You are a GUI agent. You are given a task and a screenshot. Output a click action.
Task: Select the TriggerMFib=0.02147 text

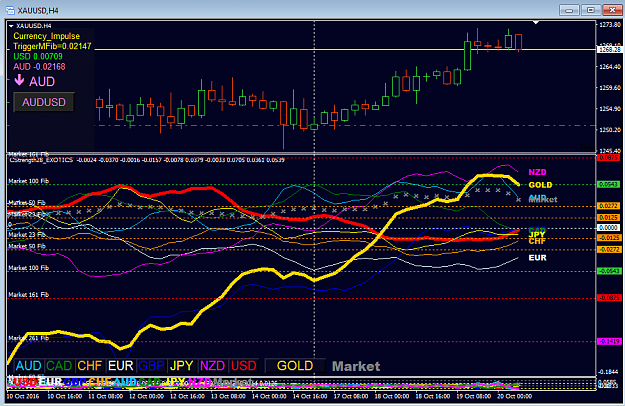pos(52,46)
